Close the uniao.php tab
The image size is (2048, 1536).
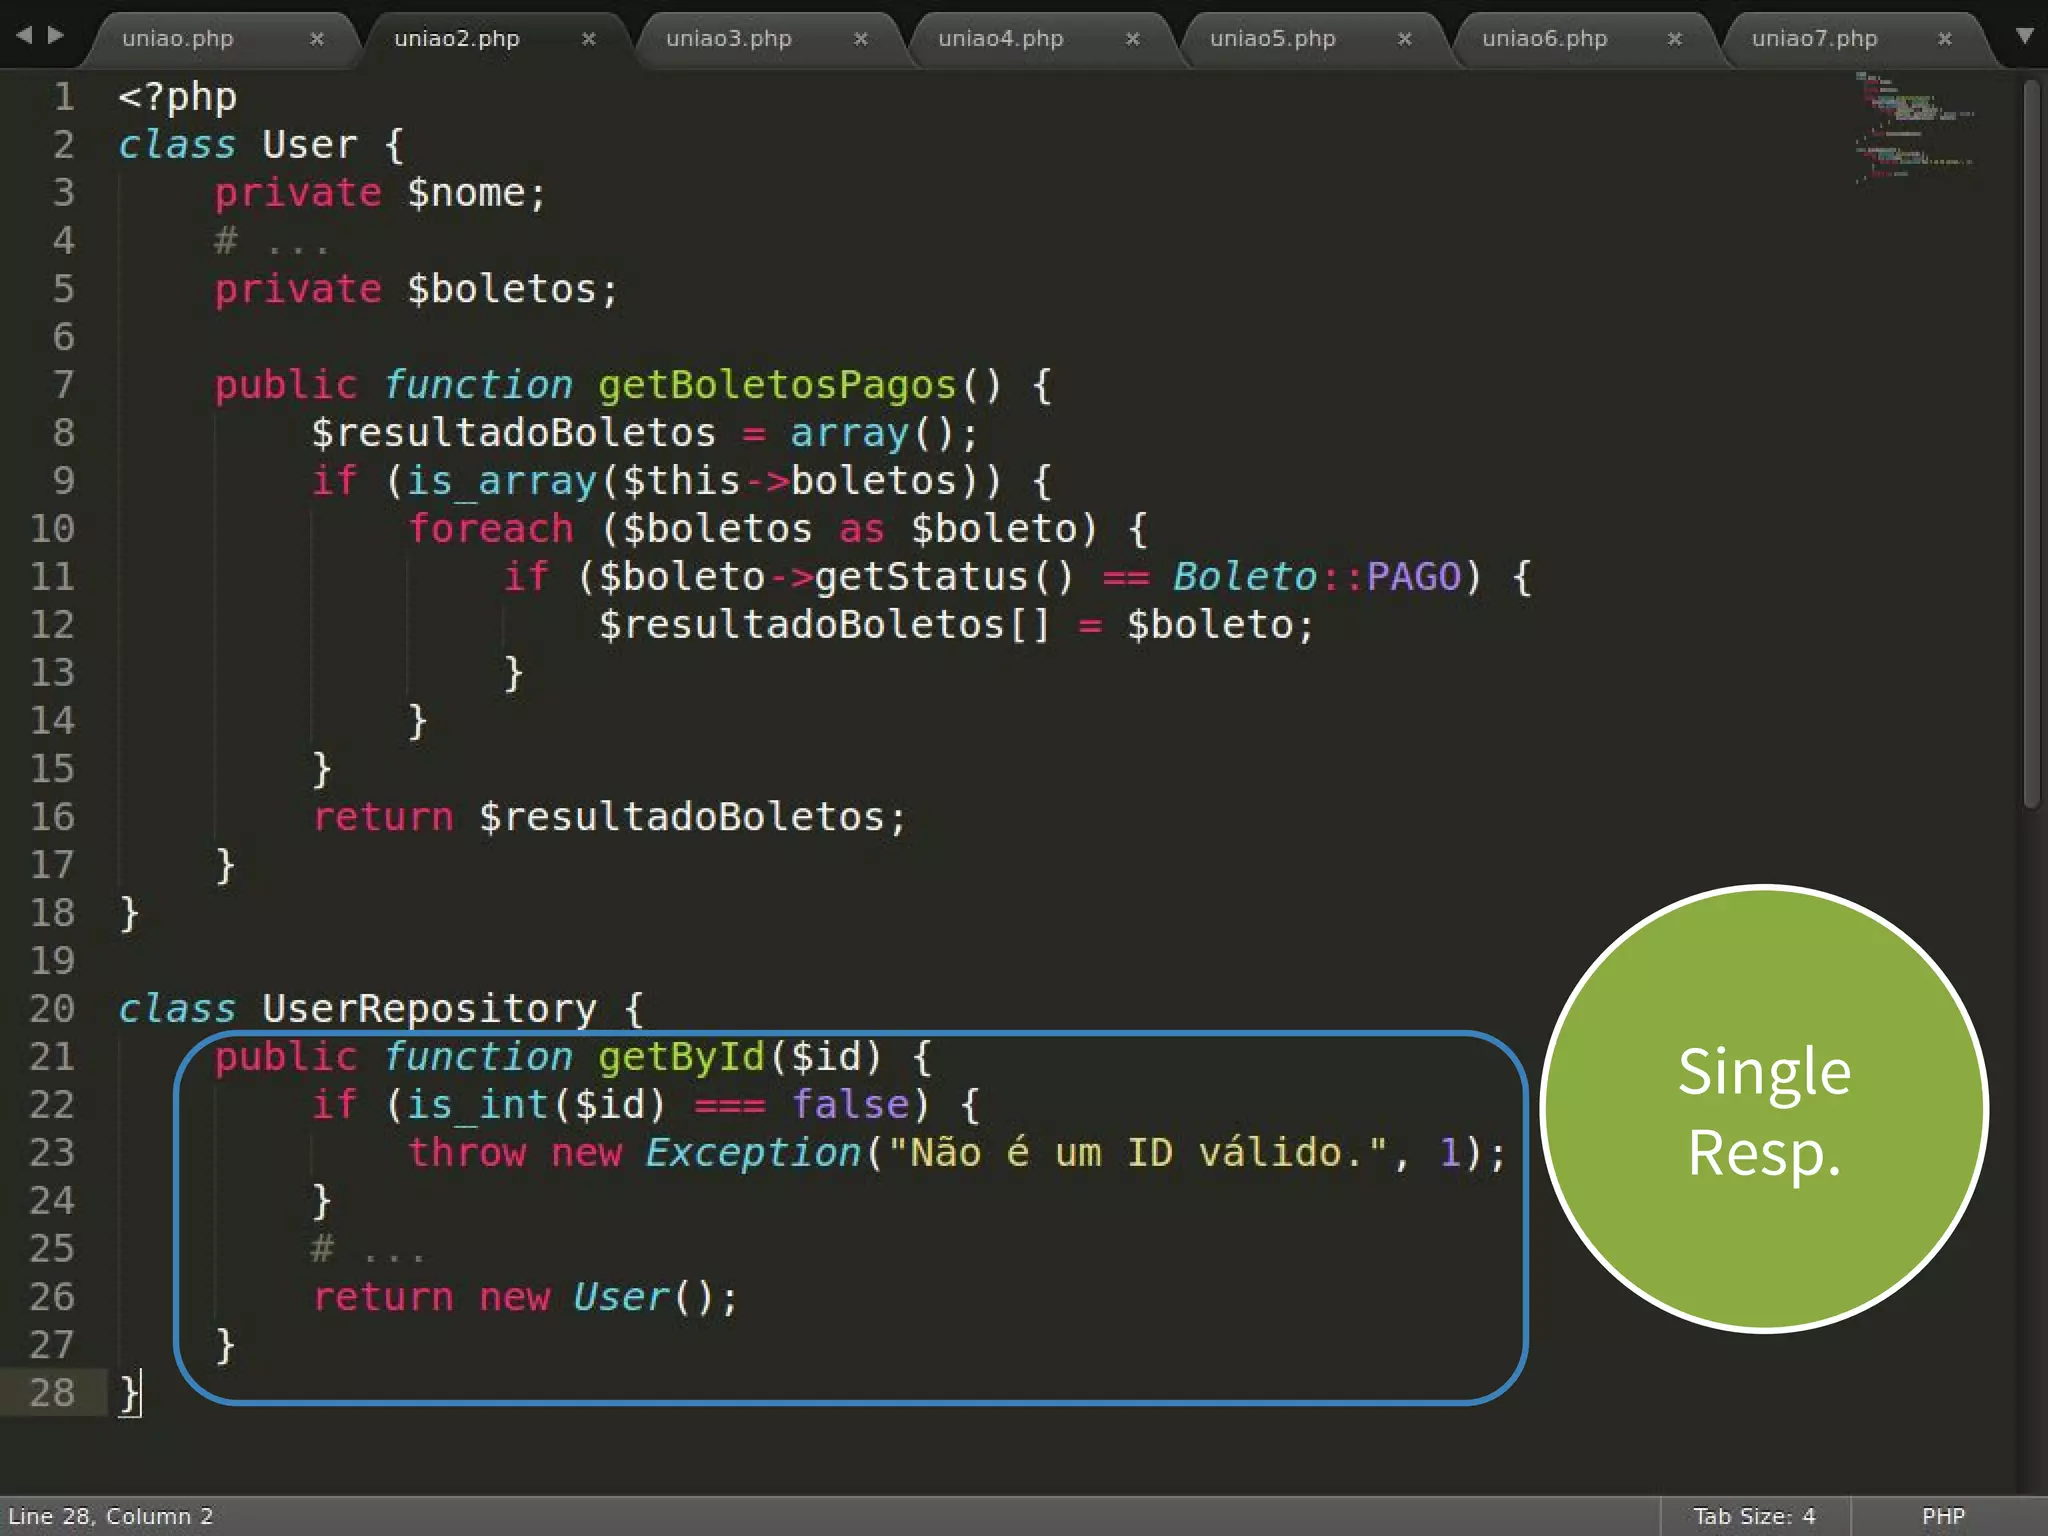tap(316, 39)
